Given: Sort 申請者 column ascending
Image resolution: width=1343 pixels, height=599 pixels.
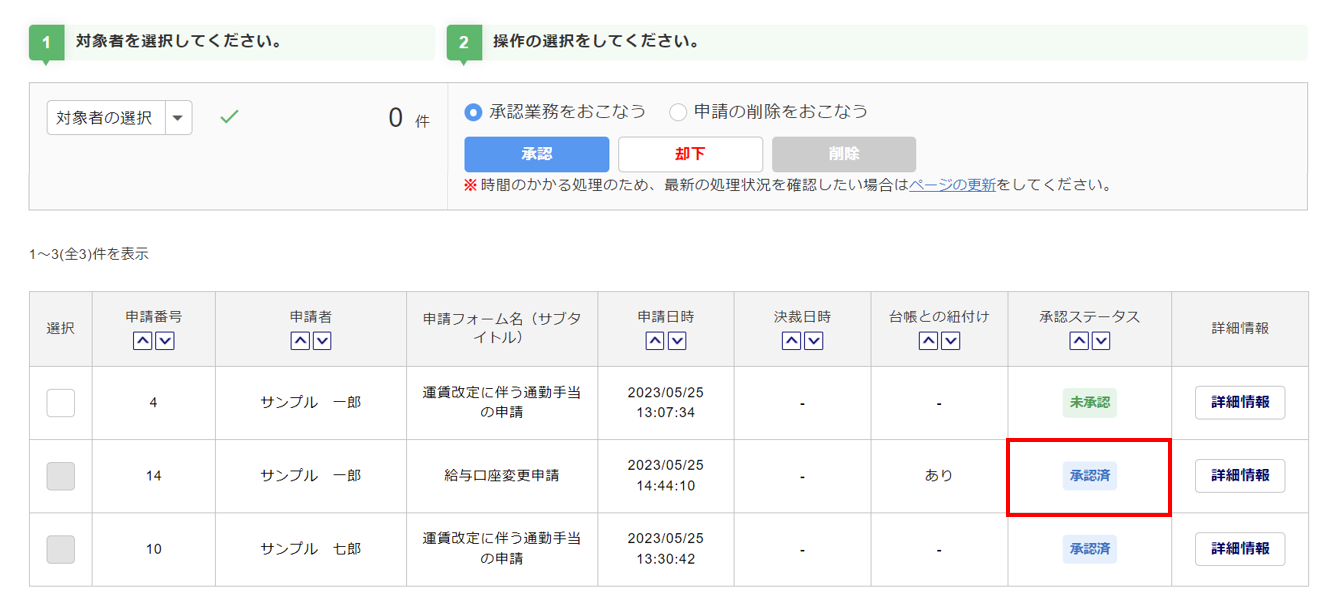Looking at the screenshot, I should click(300, 341).
